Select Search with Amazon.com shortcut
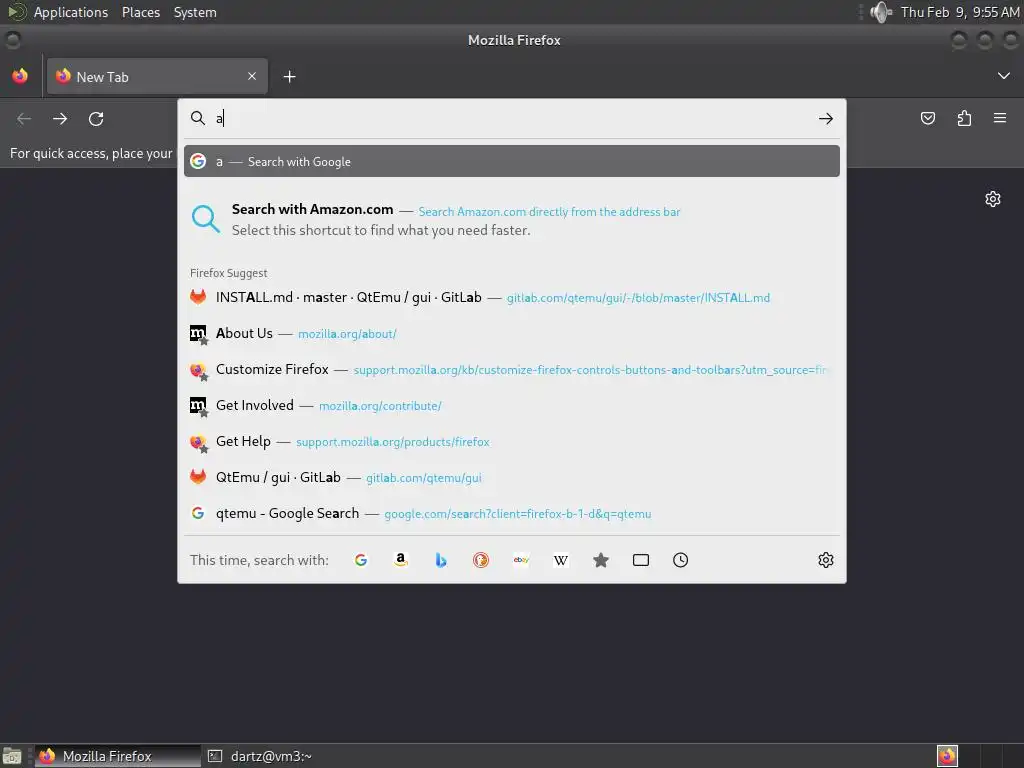Viewport: 1024px width, 768px height. 512,219
